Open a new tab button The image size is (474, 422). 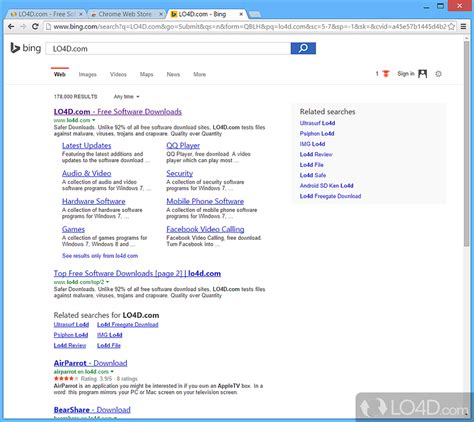[x=255, y=14]
